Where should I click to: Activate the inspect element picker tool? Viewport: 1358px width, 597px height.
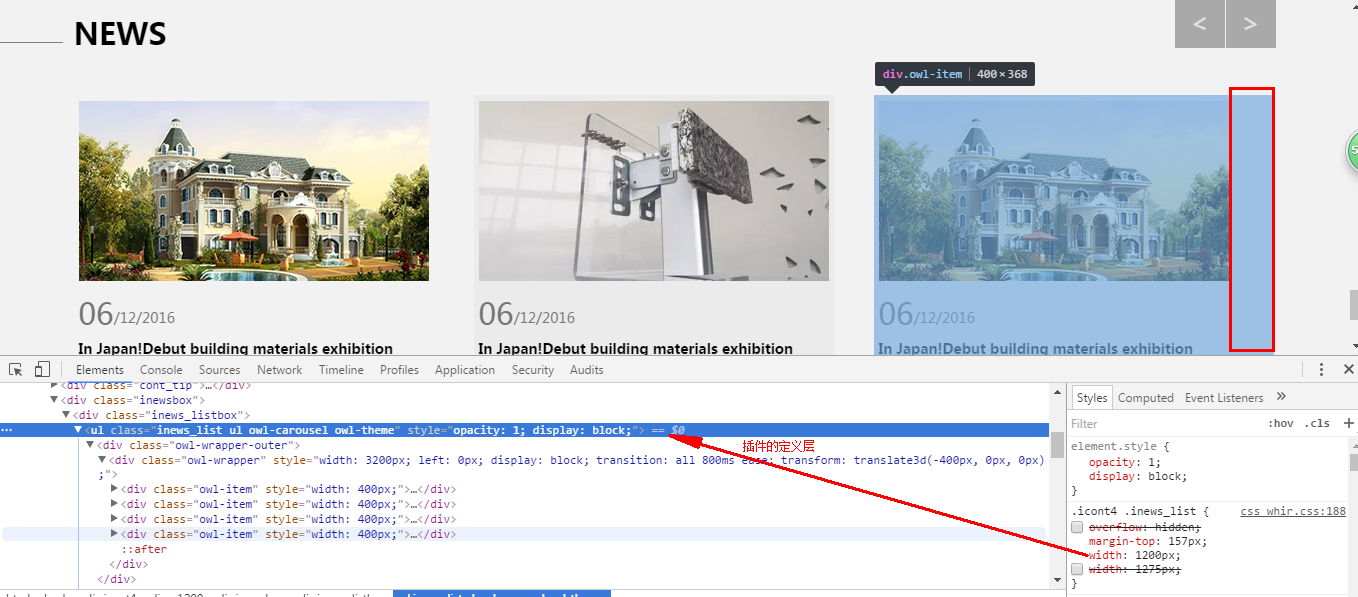point(16,369)
